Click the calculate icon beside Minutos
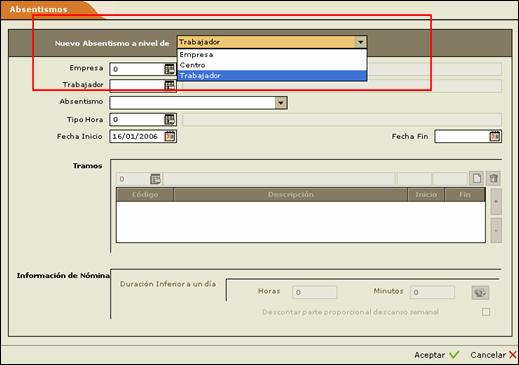 coord(480,293)
